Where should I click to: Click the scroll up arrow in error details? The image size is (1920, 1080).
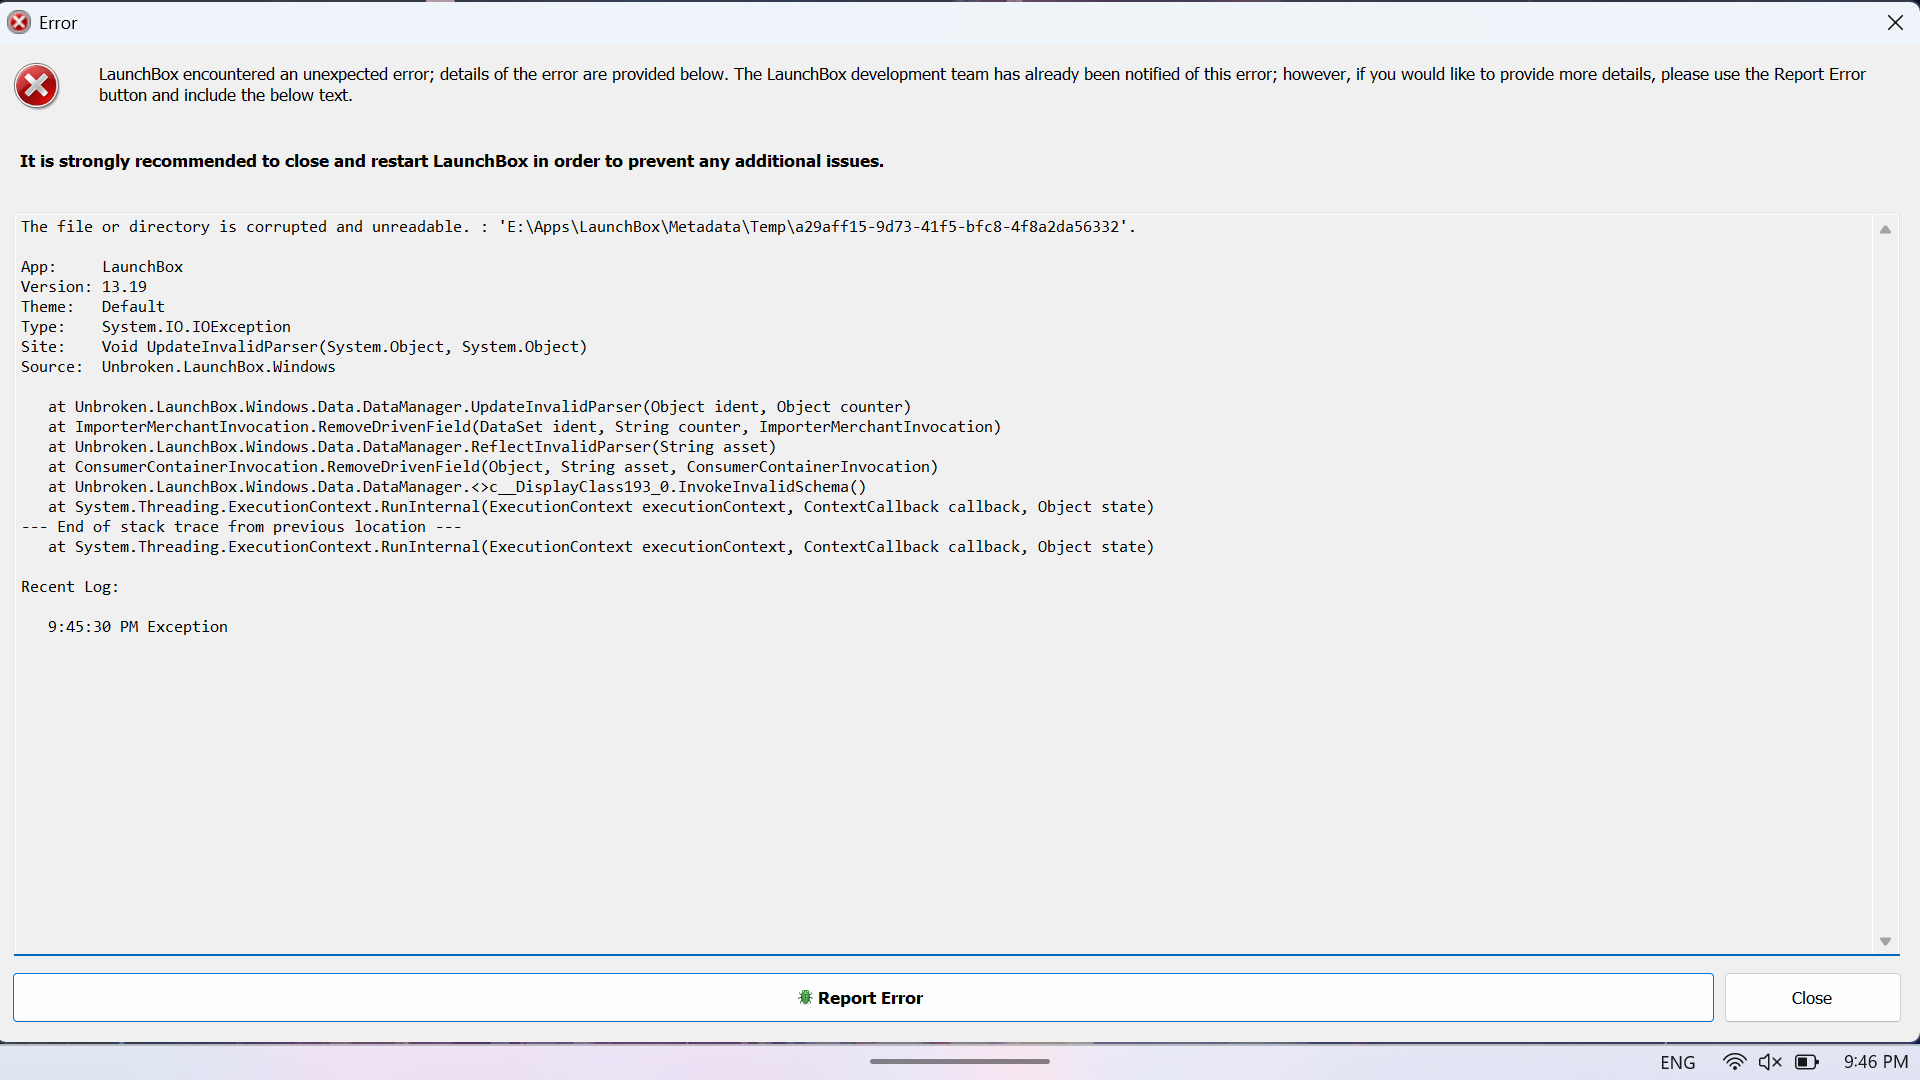1885,229
